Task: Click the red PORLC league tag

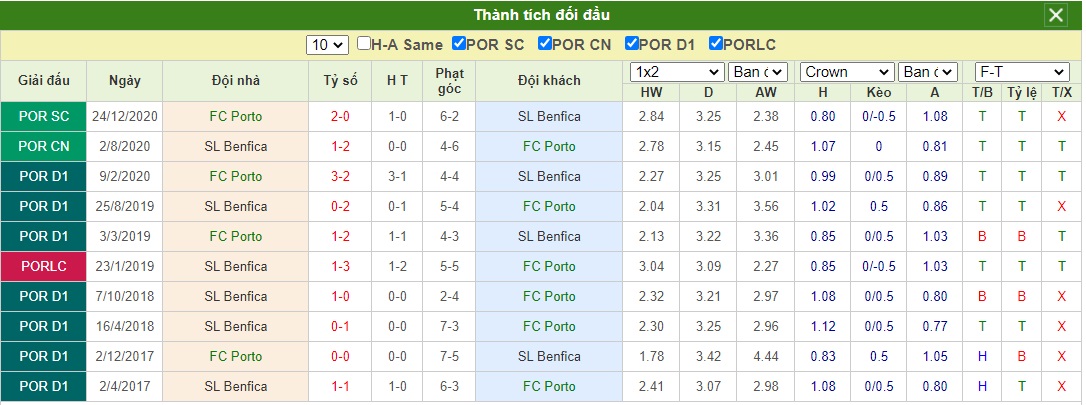Action: tap(44, 267)
